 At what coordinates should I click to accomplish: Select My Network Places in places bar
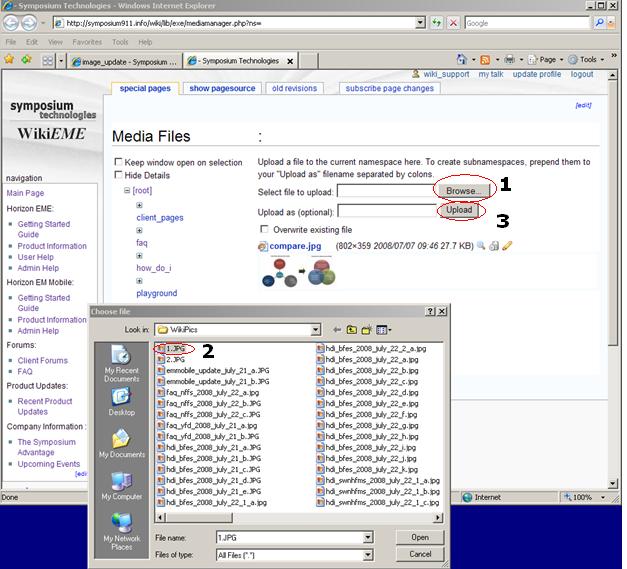click(122, 531)
